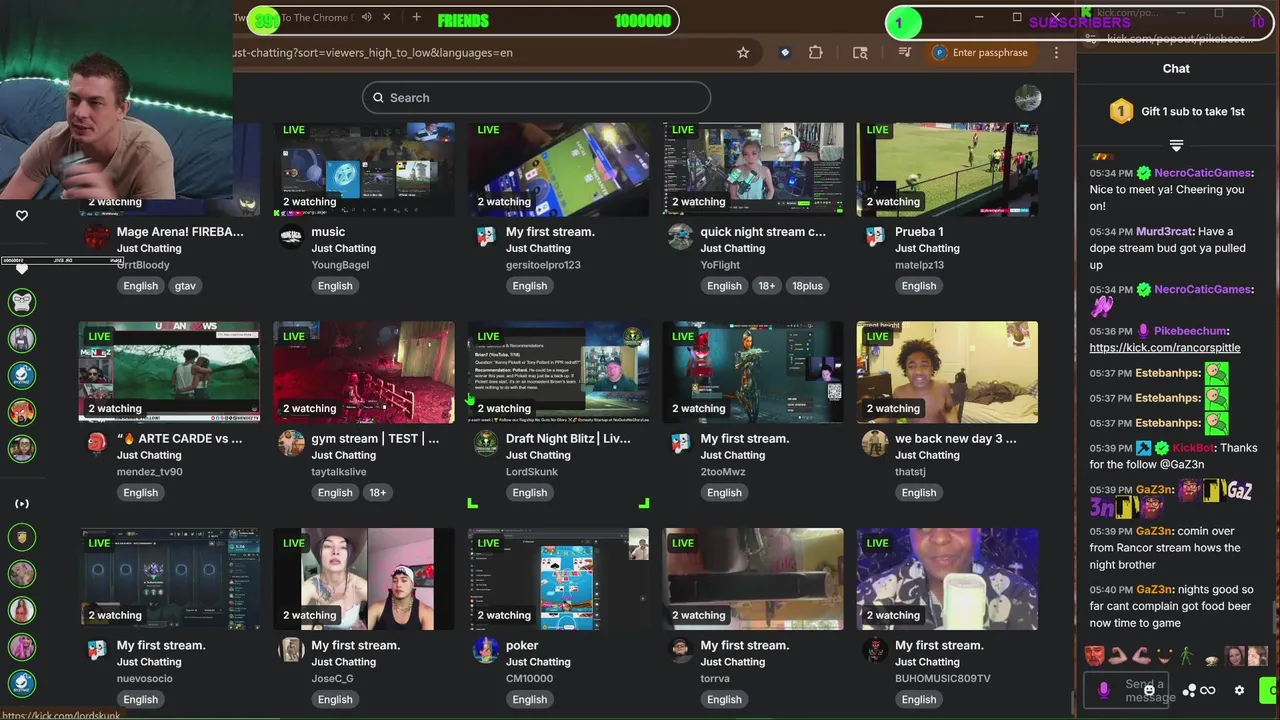
Task: Open the browser search-tabs icon in toolbar
Action: pyautogui.click(x=860, y=53)
